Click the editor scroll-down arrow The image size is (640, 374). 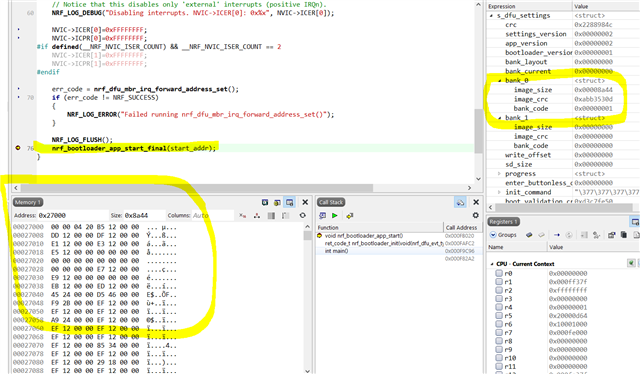point(478,179)
